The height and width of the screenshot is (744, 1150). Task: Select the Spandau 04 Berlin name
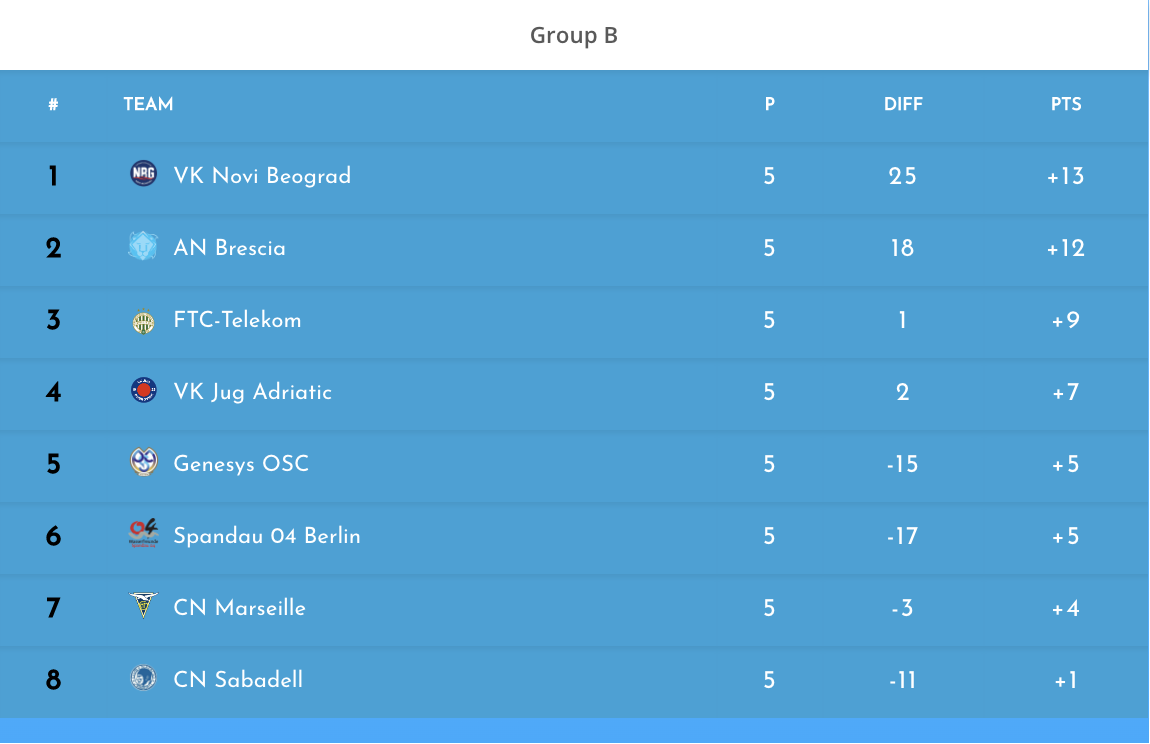[267, 536]
